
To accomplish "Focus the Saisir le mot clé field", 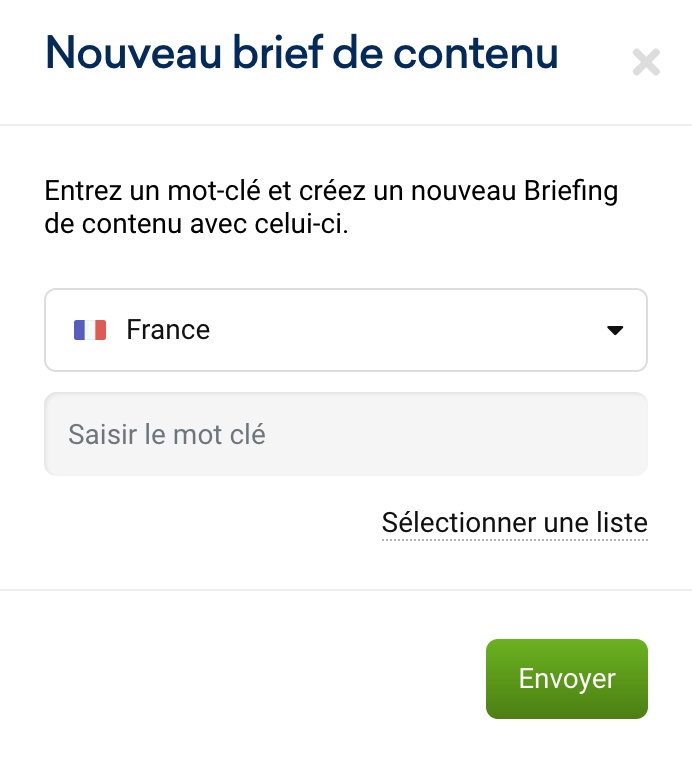I will (346, 434).
